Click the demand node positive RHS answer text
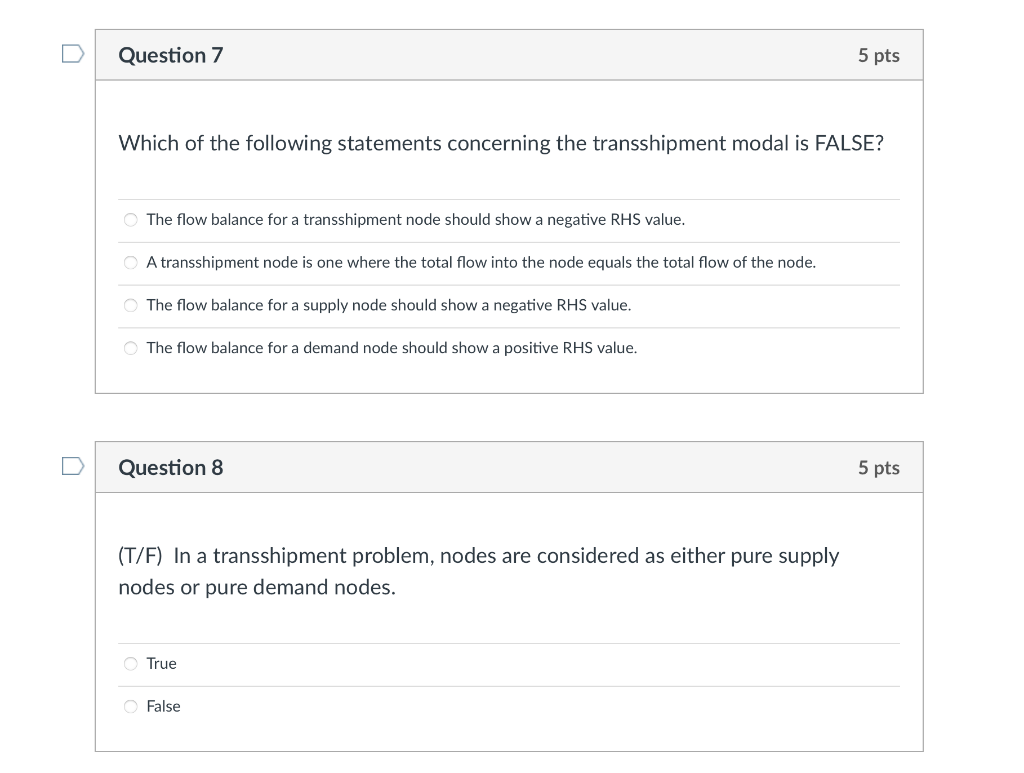Image resolution: width=1024 pixels, height=773 pixels. 392,348
